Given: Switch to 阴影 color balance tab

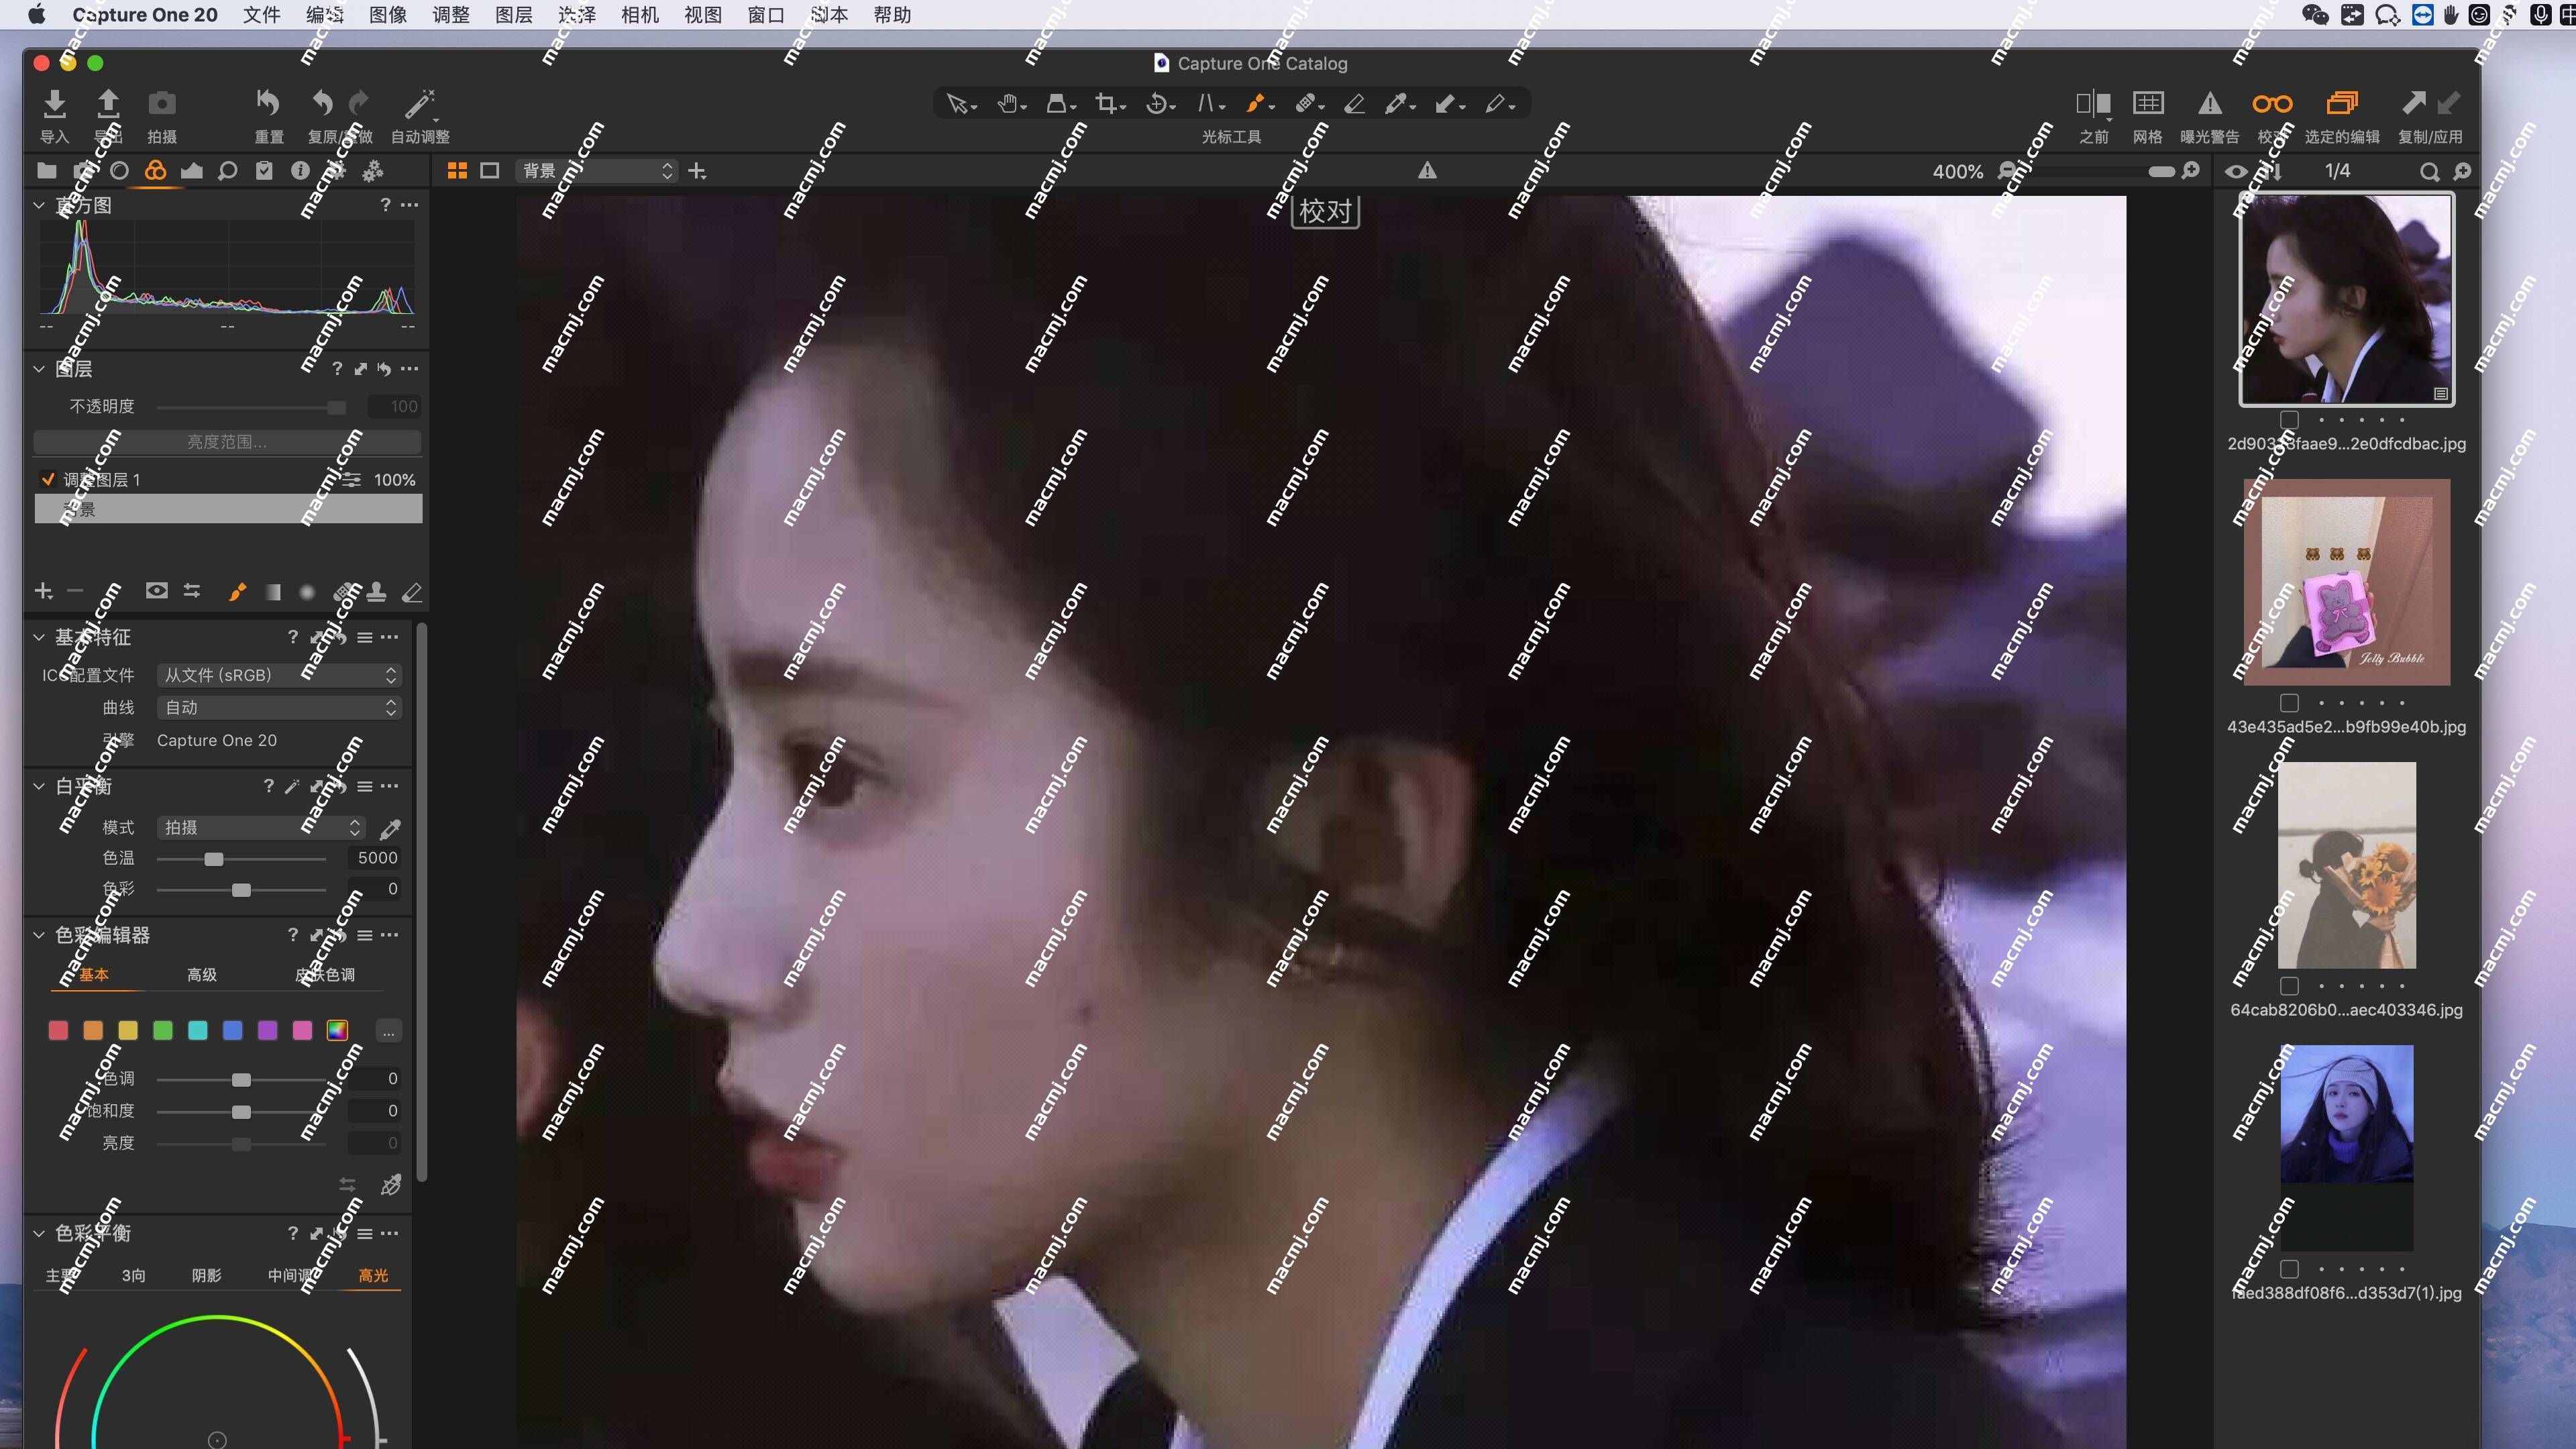Looking at the screenshot, I should [206, 1276].
